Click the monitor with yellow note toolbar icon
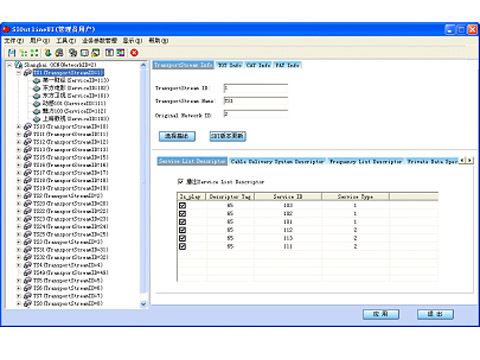 coord(96,53)
